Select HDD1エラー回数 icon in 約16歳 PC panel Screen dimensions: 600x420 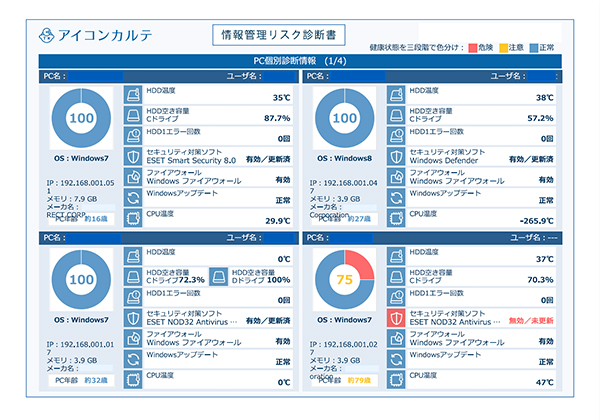(133, 136)
